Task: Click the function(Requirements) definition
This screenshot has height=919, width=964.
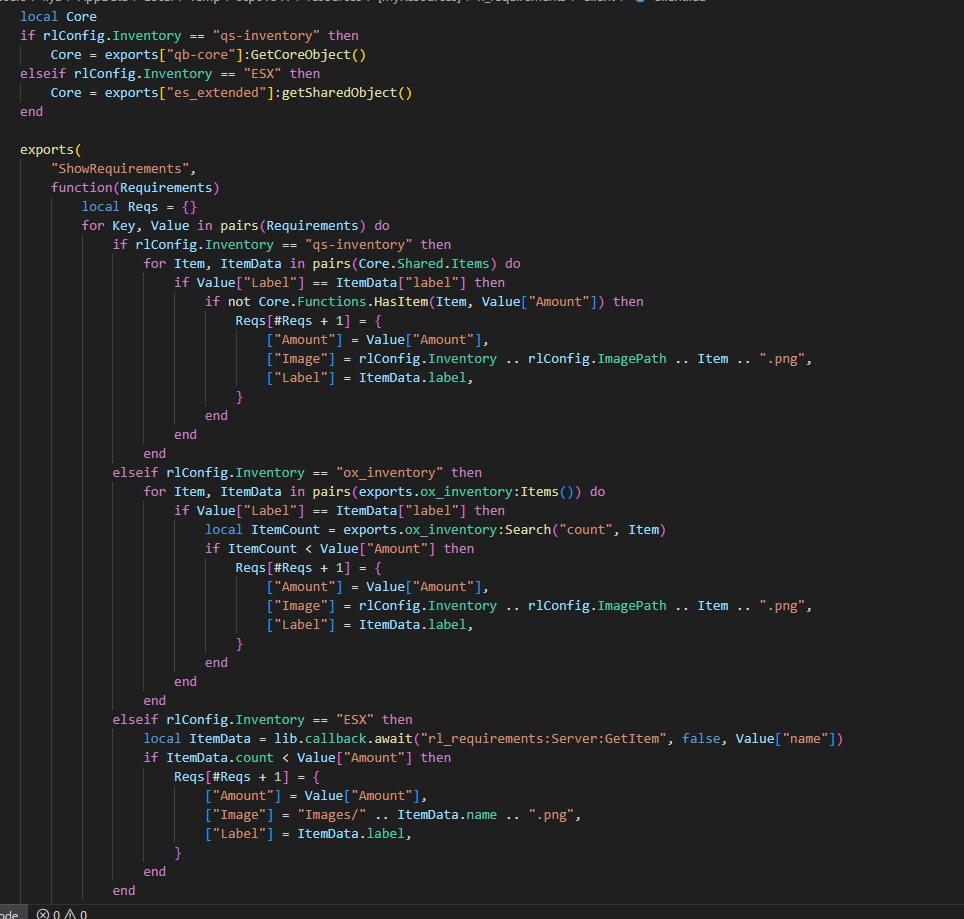Action: click(135, 187)
